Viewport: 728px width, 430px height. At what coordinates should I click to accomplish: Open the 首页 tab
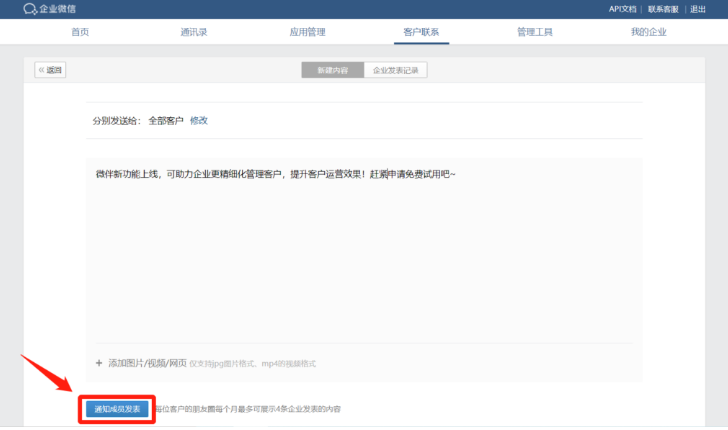tap(80, 32)
